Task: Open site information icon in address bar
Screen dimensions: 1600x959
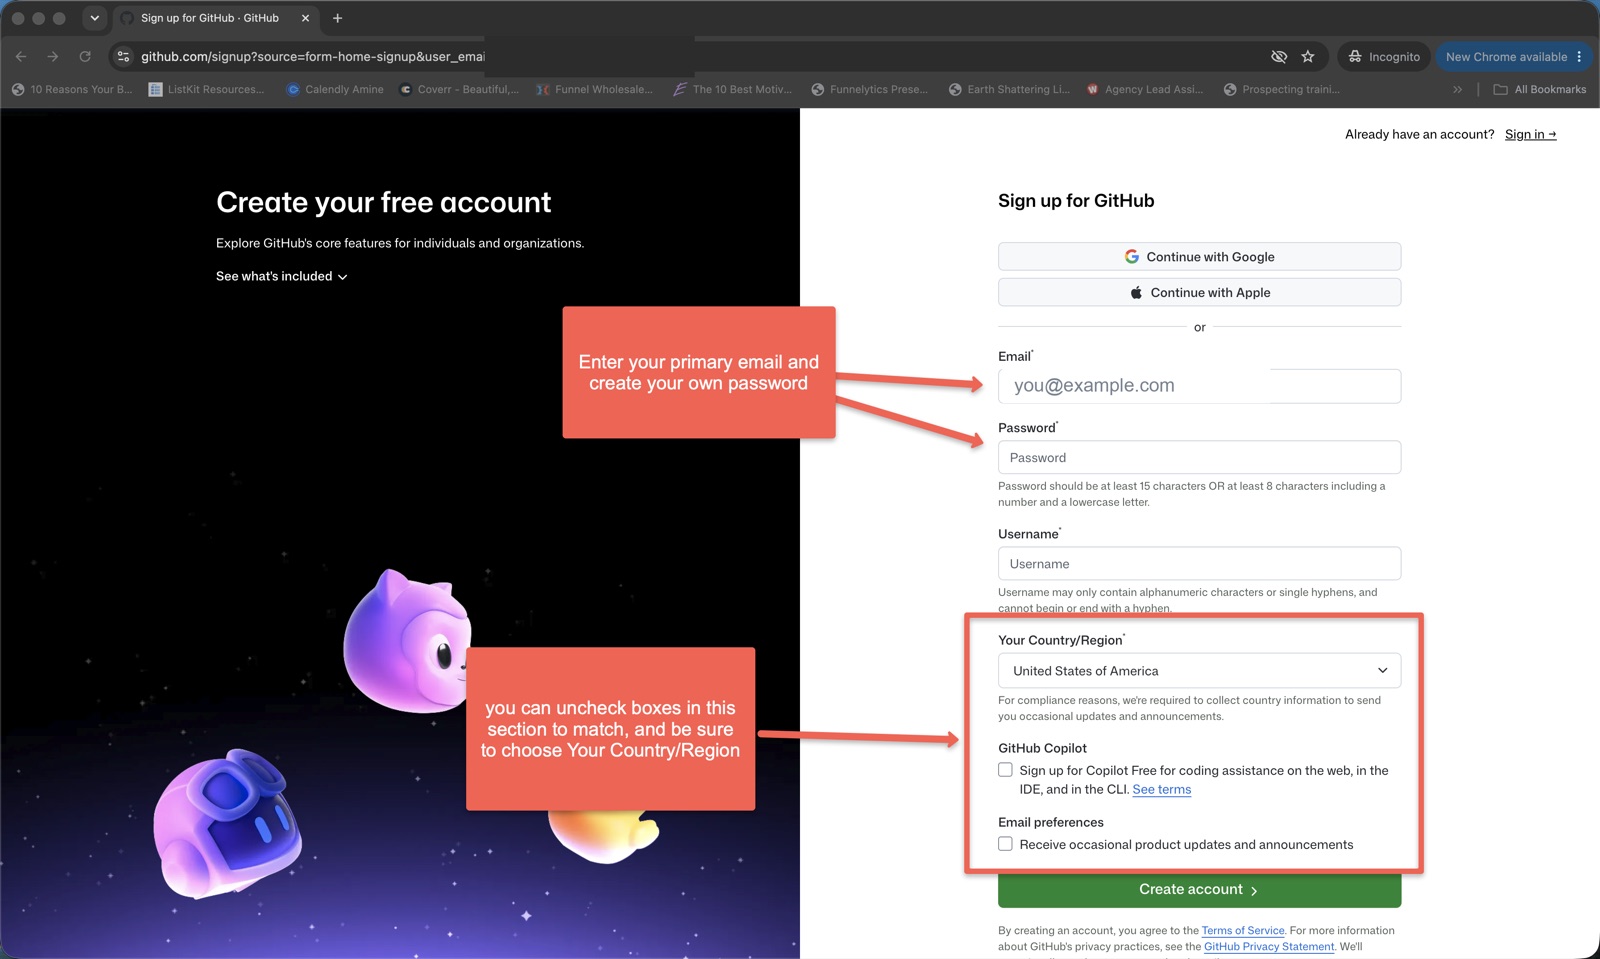Action: (123, 57)
